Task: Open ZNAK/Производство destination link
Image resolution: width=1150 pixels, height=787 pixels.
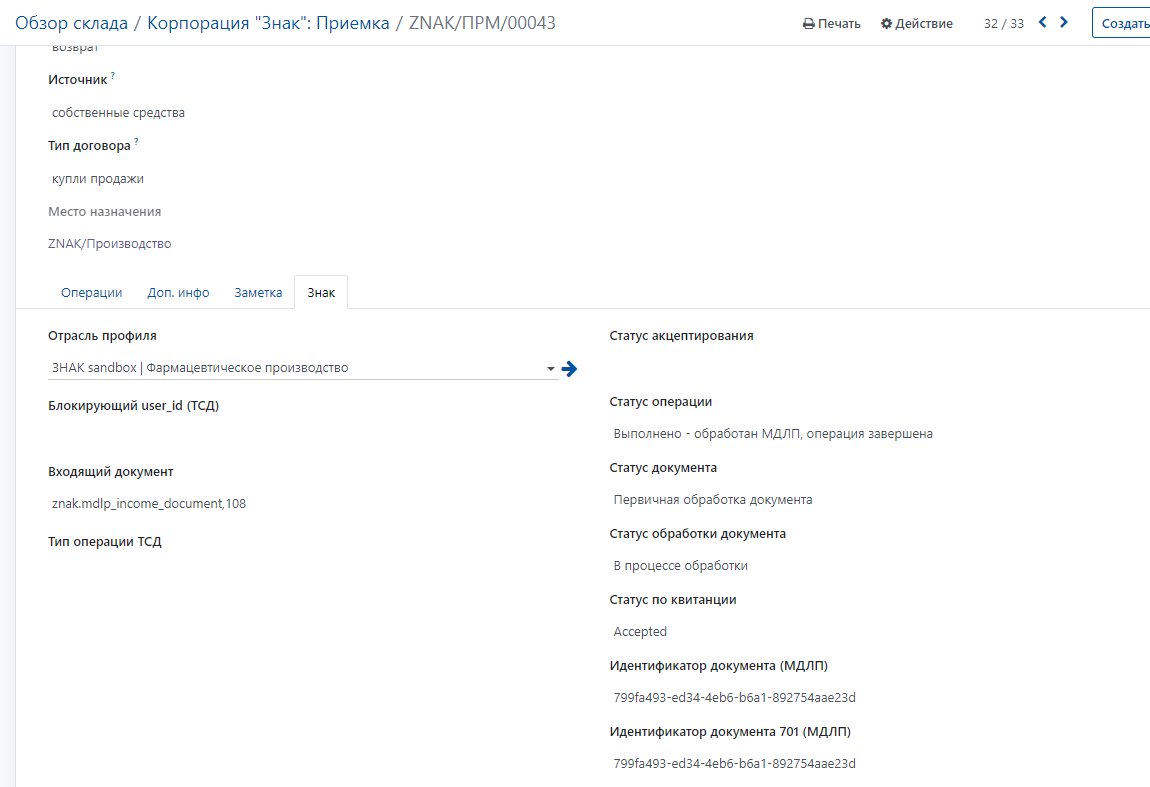Action: coord(109,244)
